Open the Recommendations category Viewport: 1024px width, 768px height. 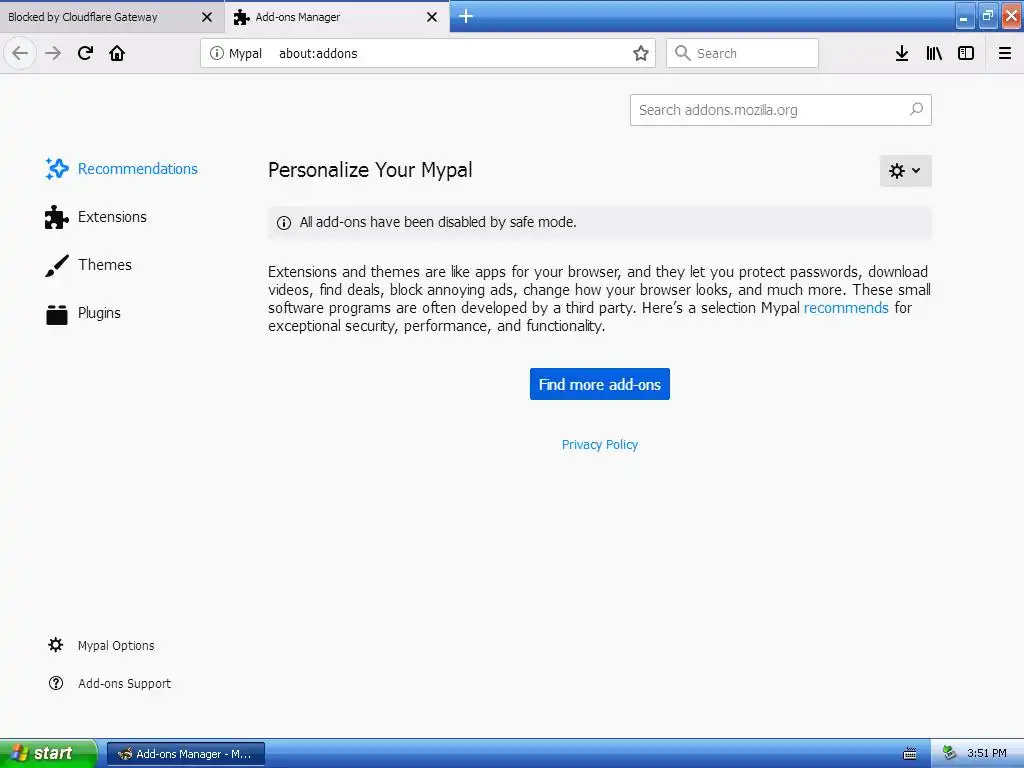121,168
